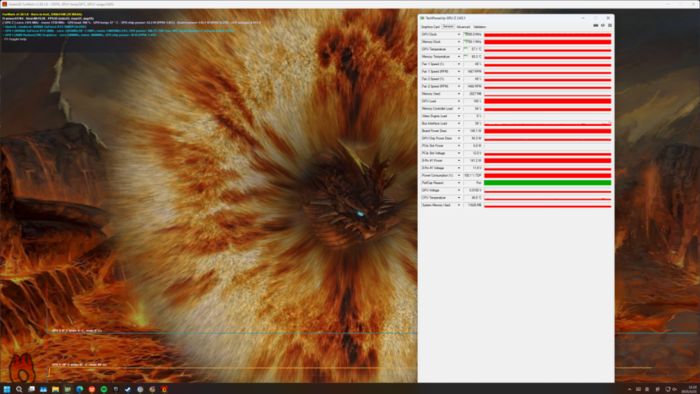
Task: Launch File Explorer from the taskbar
Action: coord(55,389)
